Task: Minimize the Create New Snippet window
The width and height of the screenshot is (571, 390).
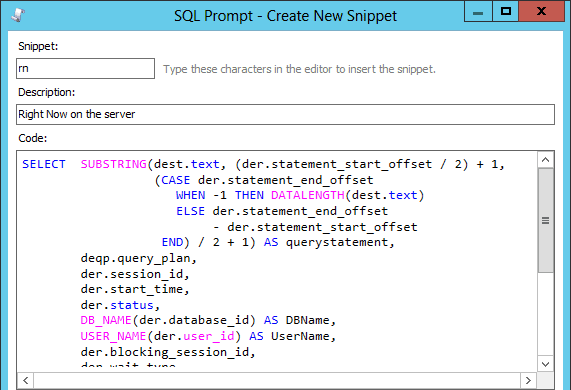Action: [x=478, y=12]
